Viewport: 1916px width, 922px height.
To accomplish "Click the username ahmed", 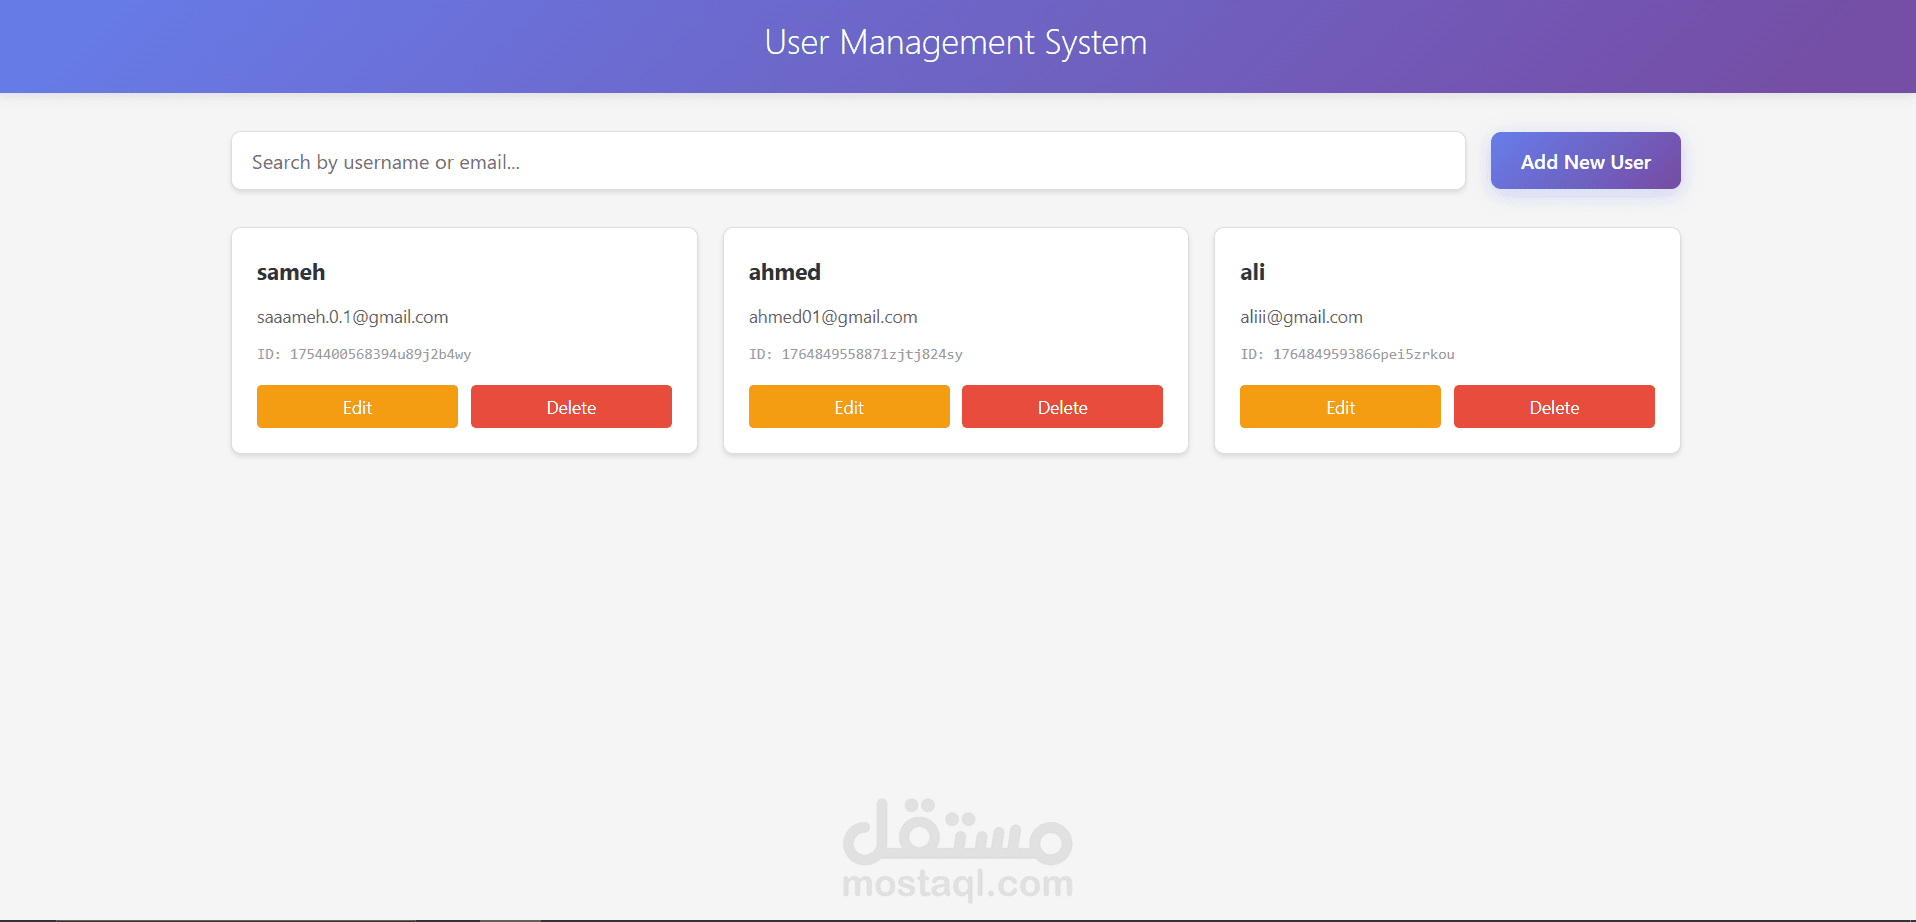I will coord(785,272).
